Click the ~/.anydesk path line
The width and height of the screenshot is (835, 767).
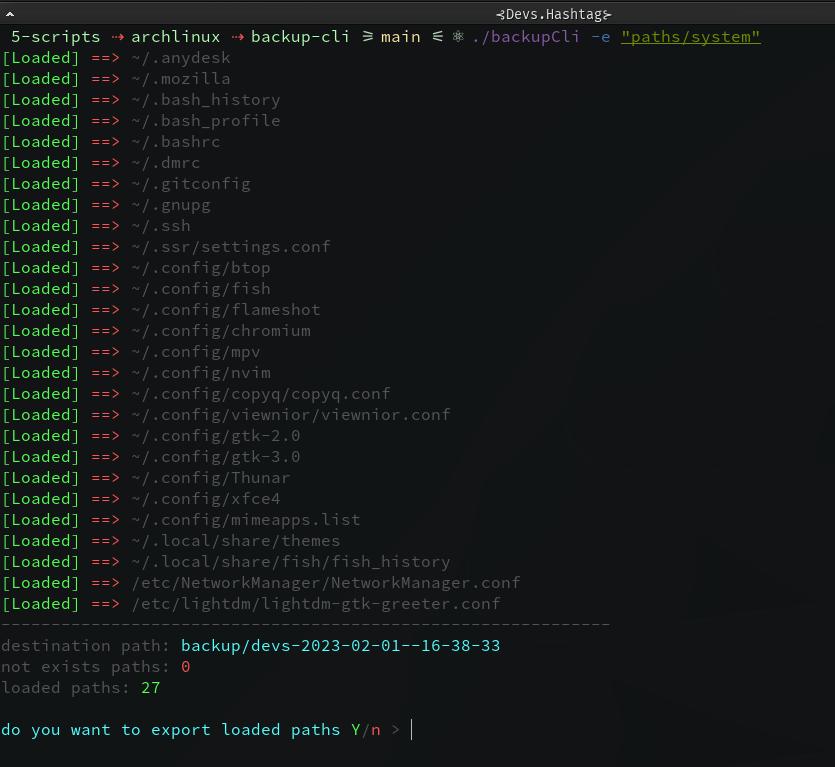coord(181,58)
